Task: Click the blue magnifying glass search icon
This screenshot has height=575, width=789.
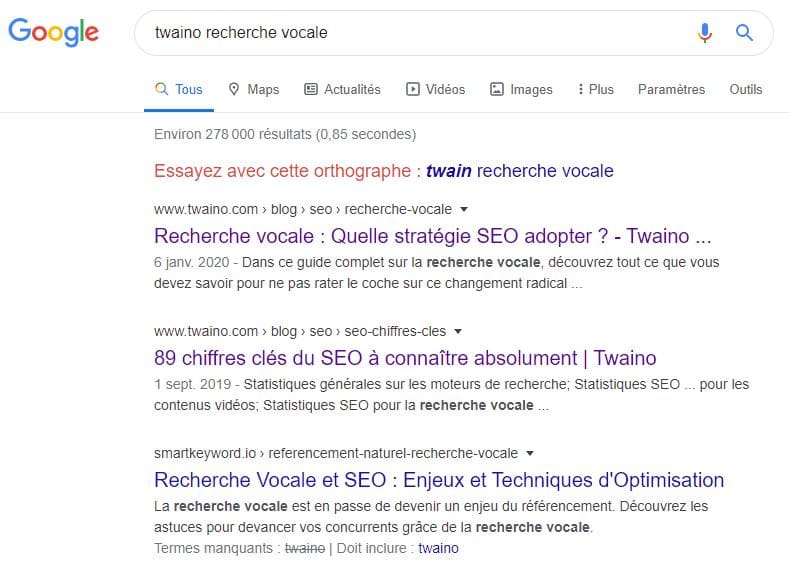Action: point(744,33)
